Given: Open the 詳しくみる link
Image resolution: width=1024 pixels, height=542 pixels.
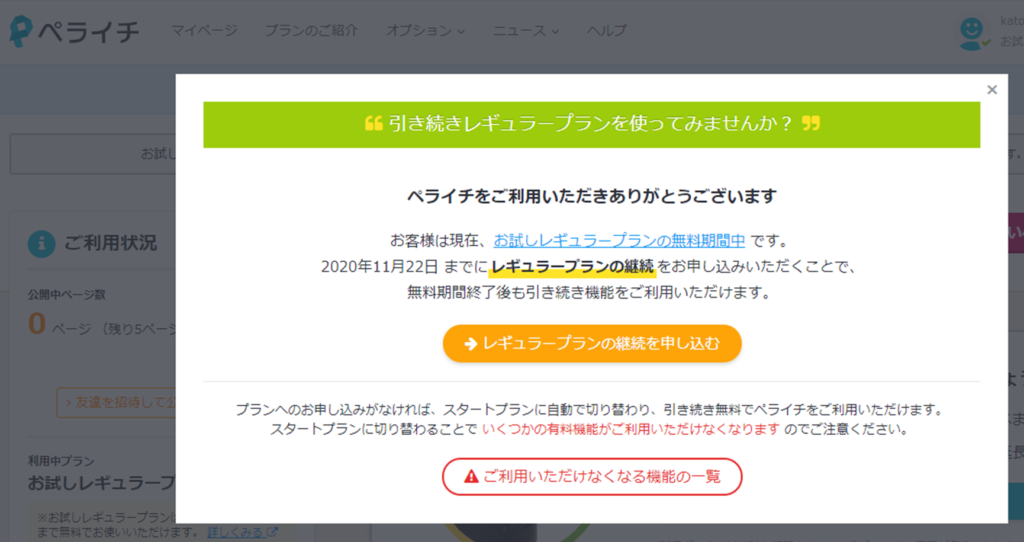Looking at the screenshot, I should [242, 533].
